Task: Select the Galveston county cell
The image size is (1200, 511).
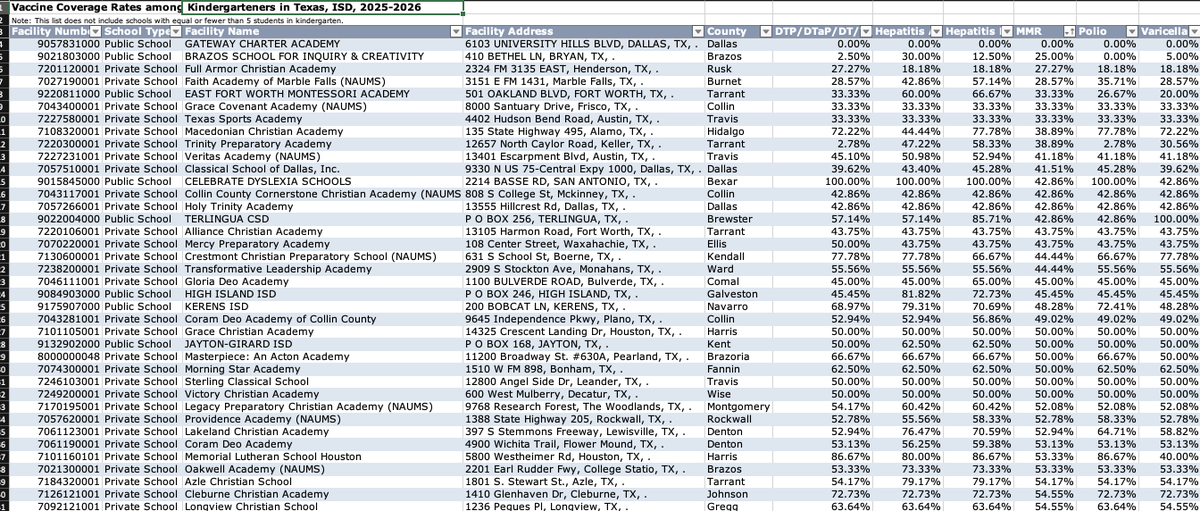Action: click(738, 294)
